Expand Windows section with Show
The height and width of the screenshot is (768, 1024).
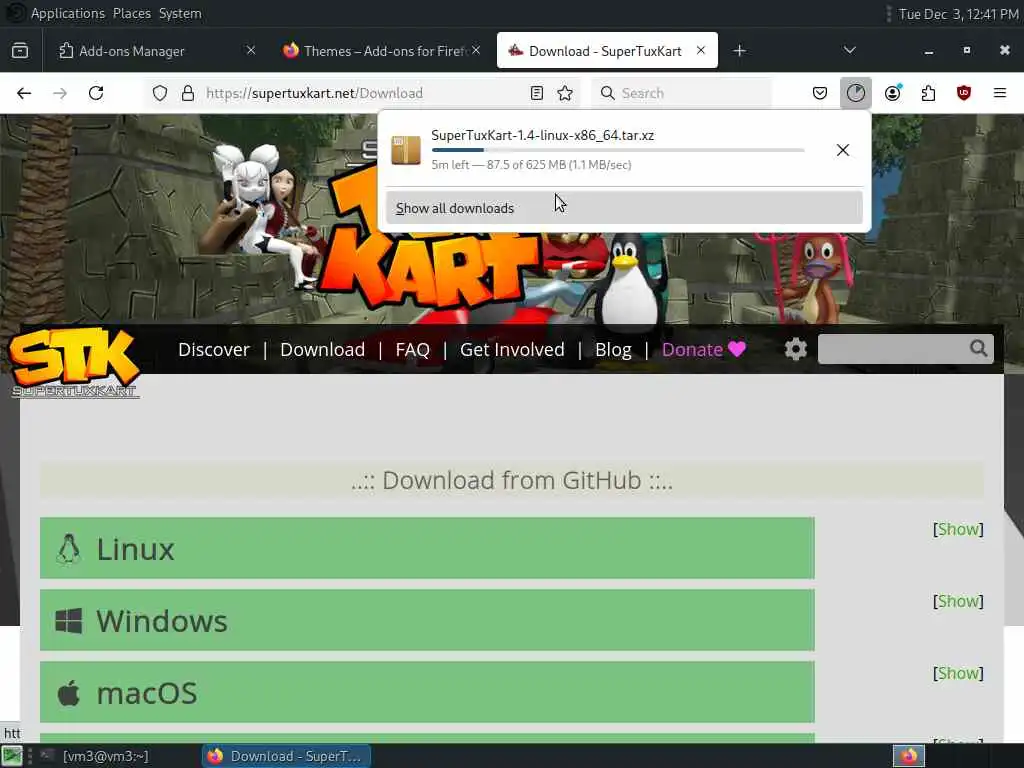point(958,601)
